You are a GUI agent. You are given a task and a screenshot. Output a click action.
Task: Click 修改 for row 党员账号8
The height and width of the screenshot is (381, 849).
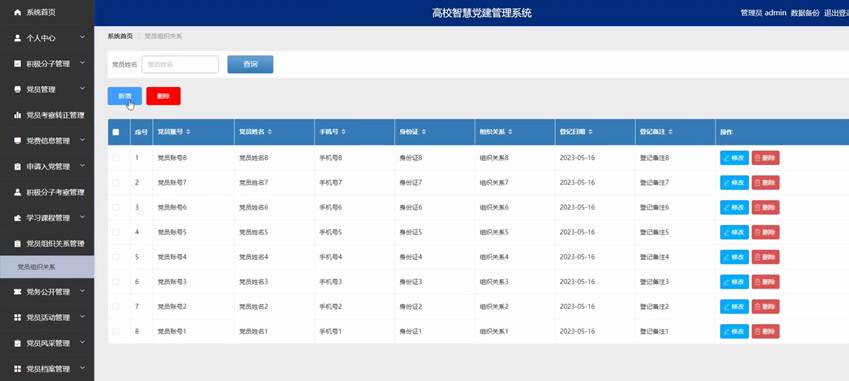tap(734, 158)
